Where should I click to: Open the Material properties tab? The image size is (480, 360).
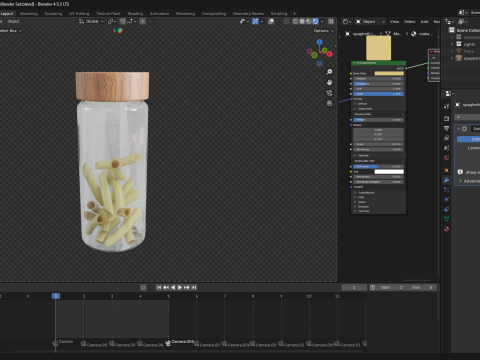(447, 228)
